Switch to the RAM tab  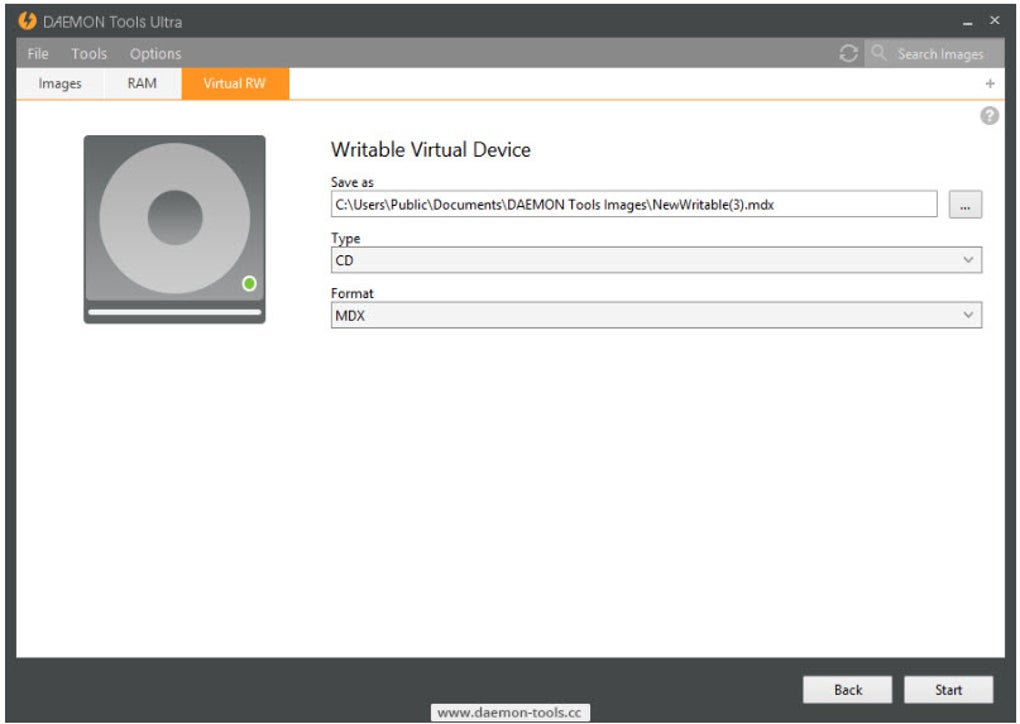coord(142,83)
